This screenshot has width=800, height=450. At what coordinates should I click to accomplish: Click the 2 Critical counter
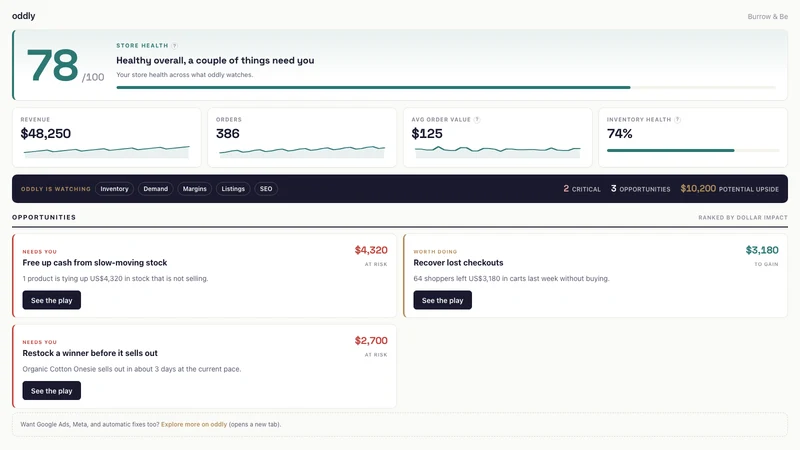pos(582,189)
